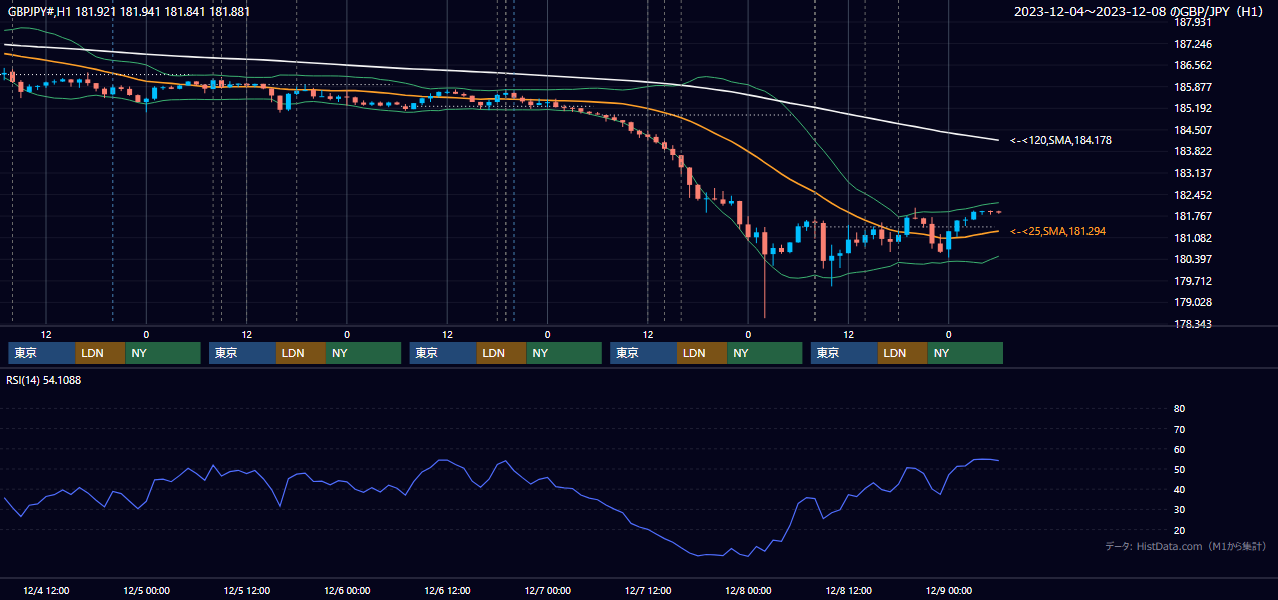Click the RSI scale value 60

click(1179, 449)
